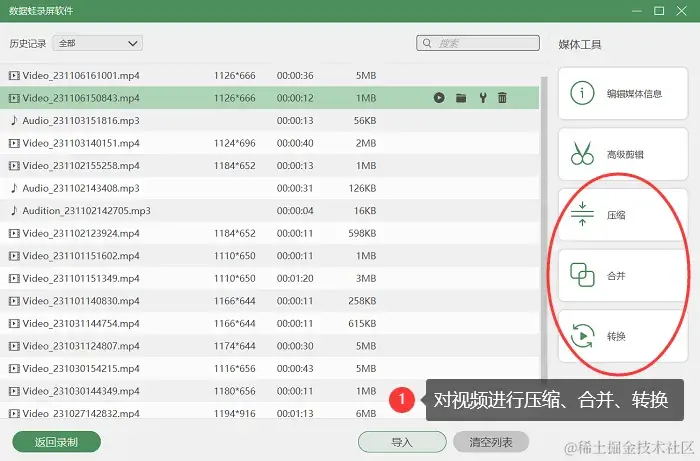Delete selected video with trash icon
Image resolution: width=700 pixels, height=461 pixels.
pyautogui.click(x=502, y=98)
